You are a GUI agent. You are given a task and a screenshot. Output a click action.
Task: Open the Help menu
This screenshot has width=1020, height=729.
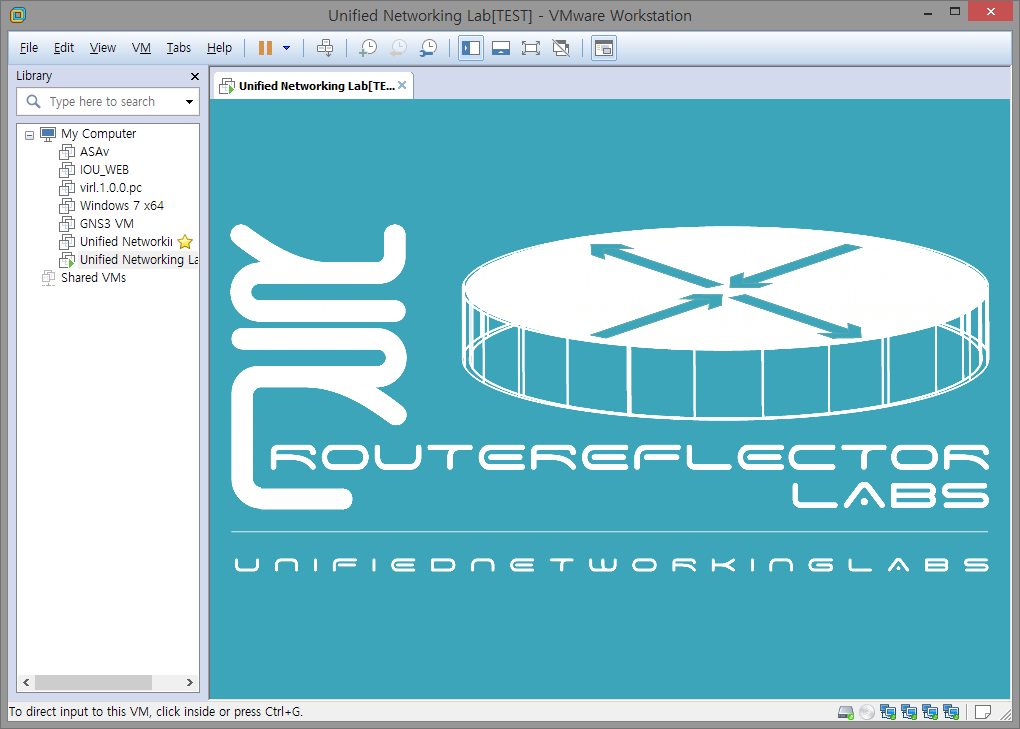point(219,47)
